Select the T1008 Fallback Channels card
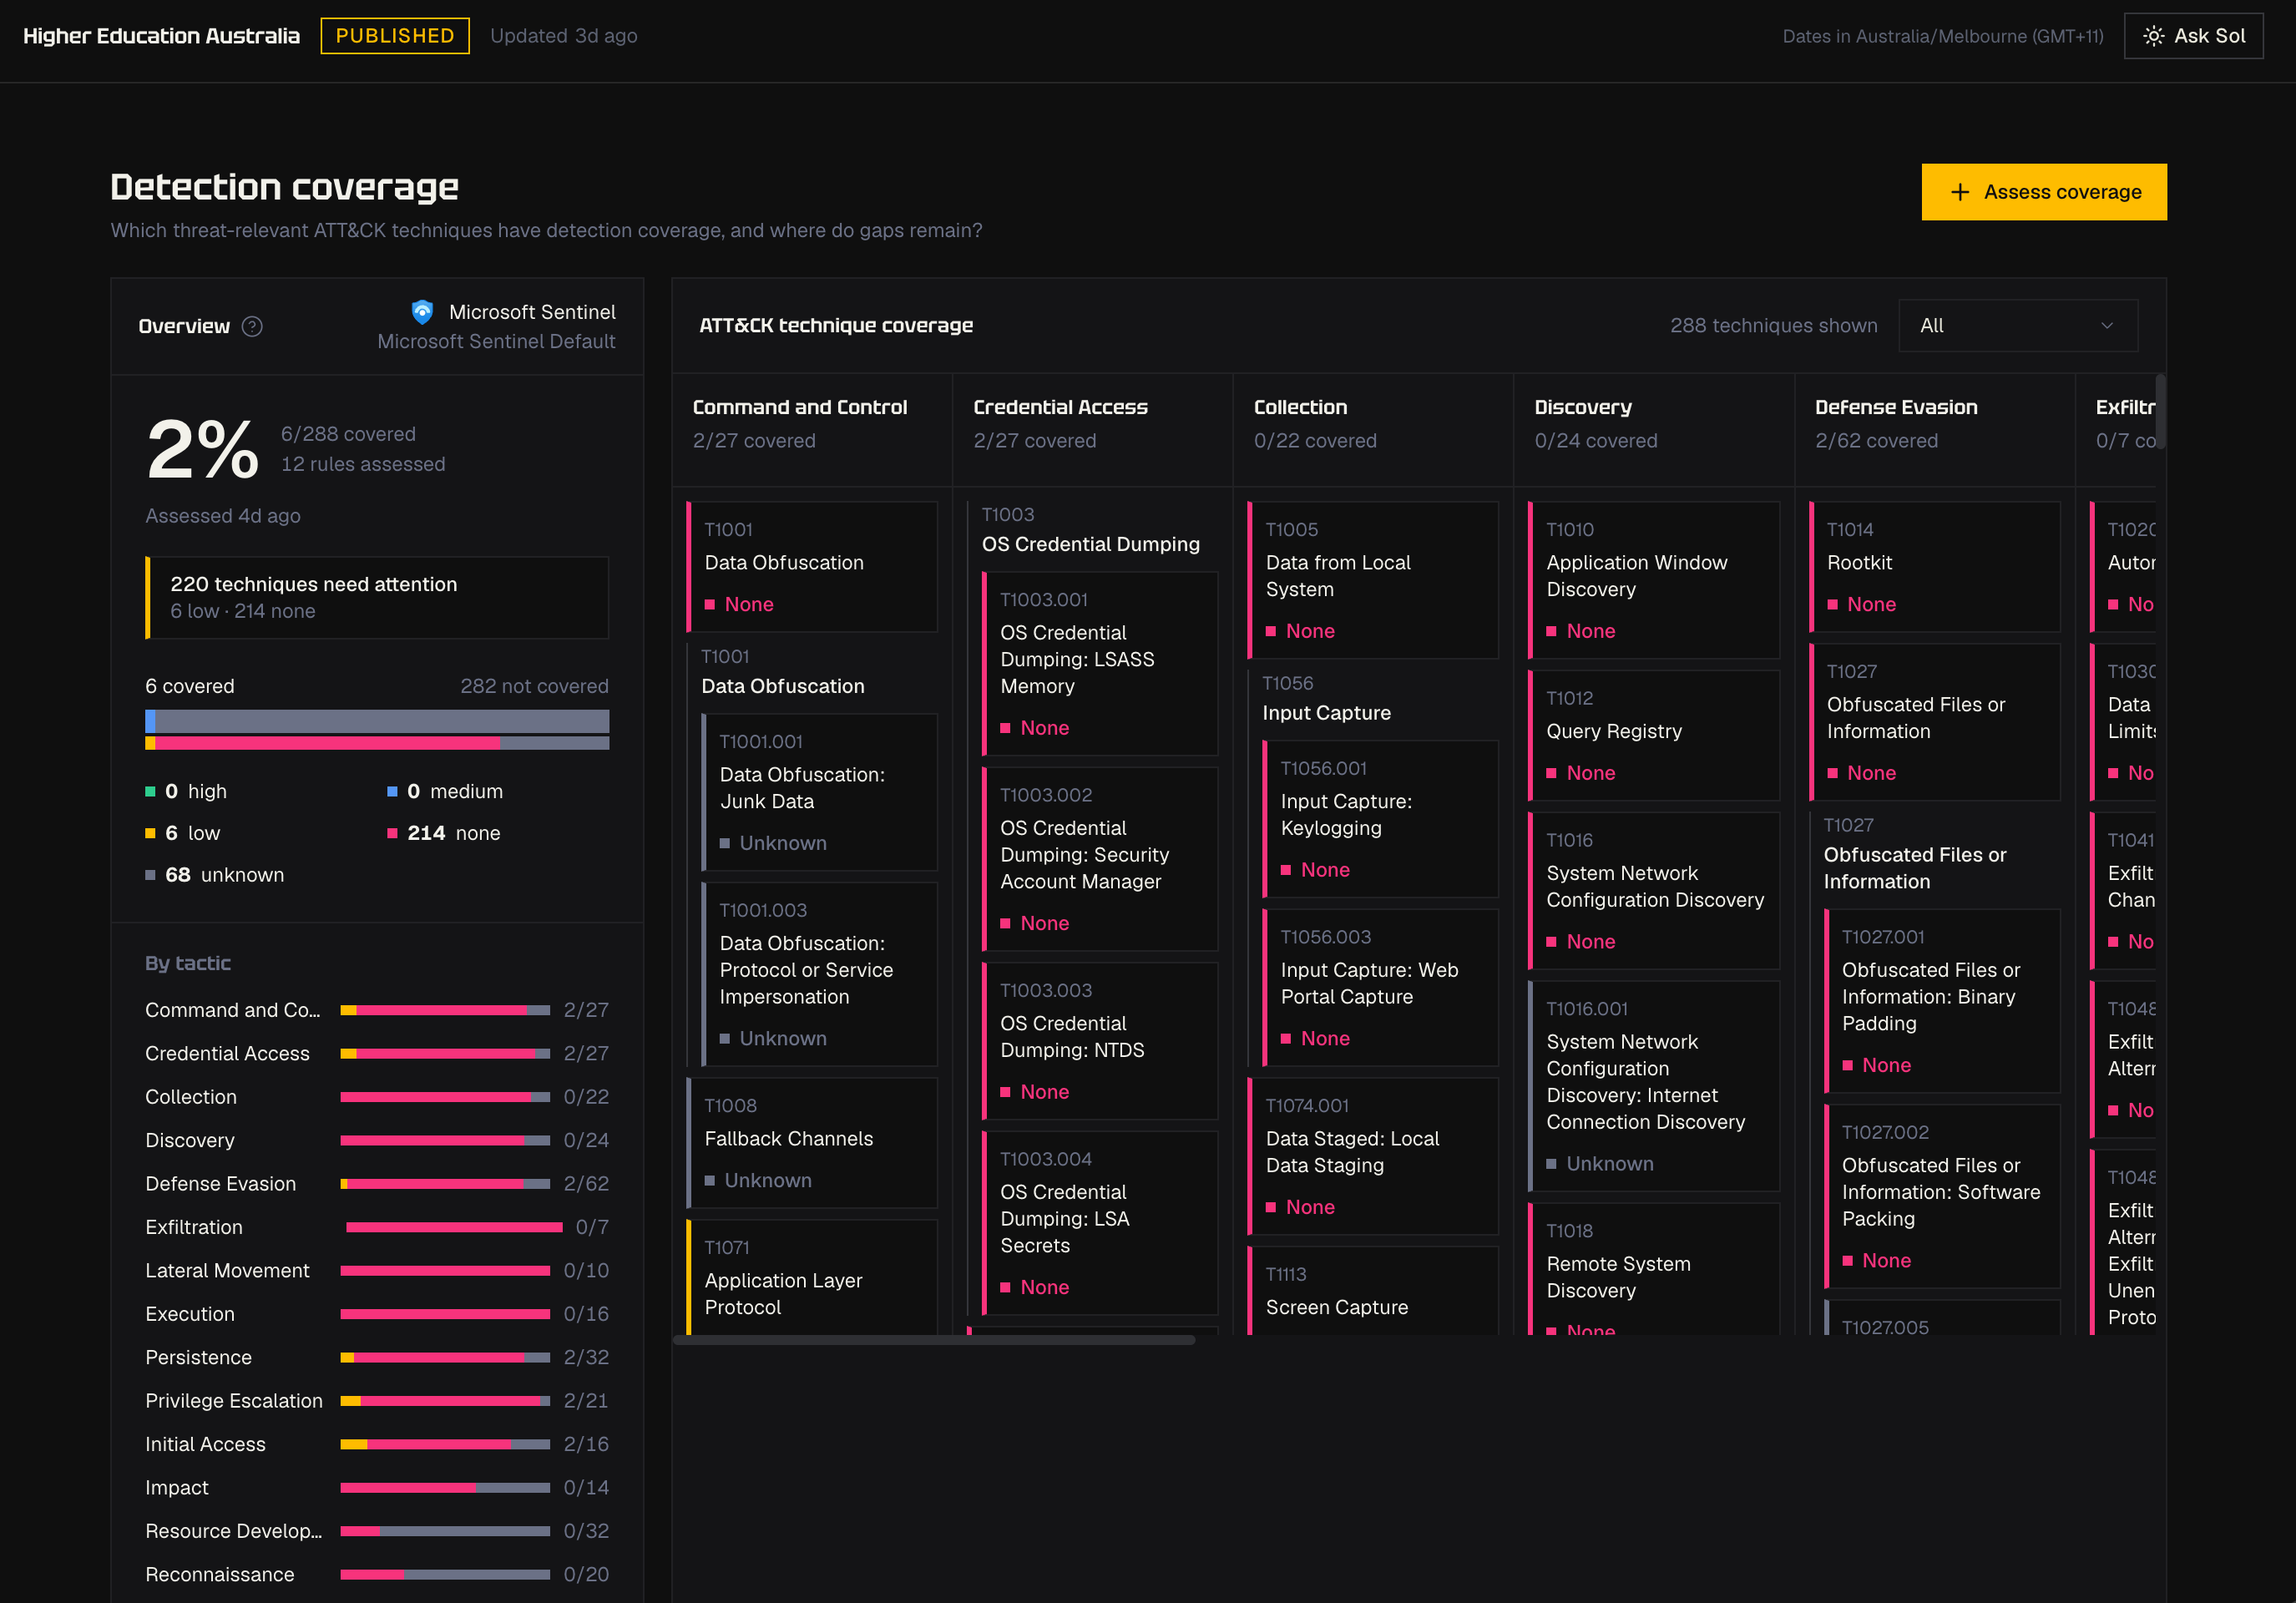This screenshot has width=2296, height=1603. (x=812, y=1143)
